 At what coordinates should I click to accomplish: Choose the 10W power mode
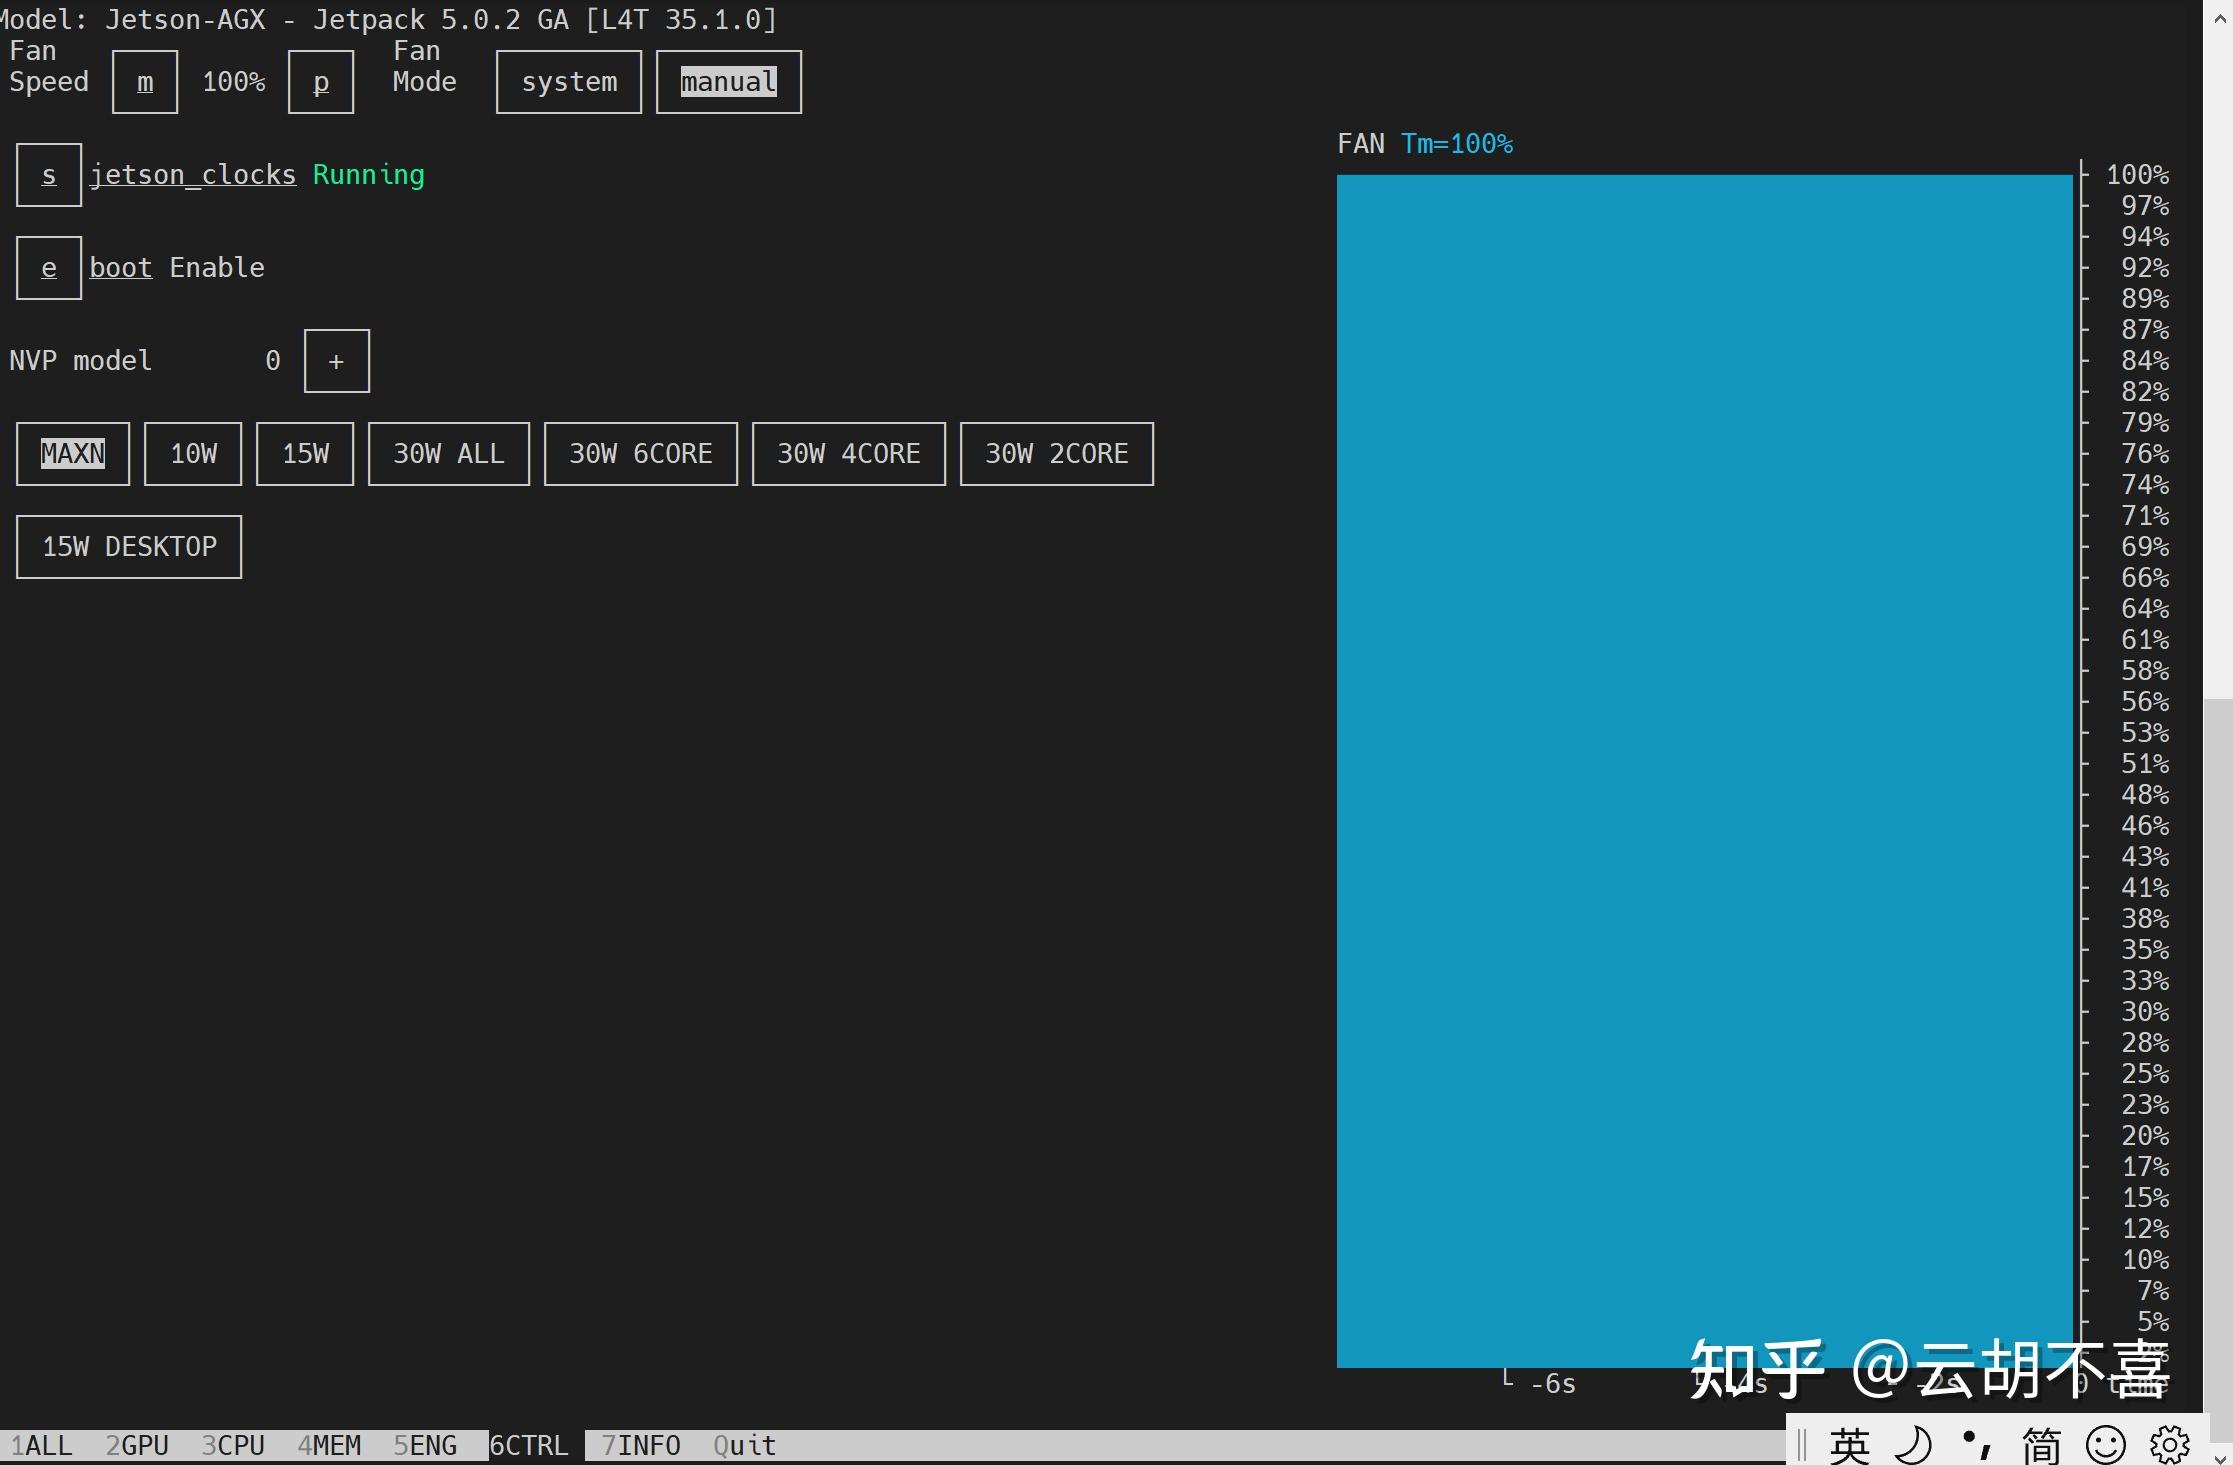193,454
